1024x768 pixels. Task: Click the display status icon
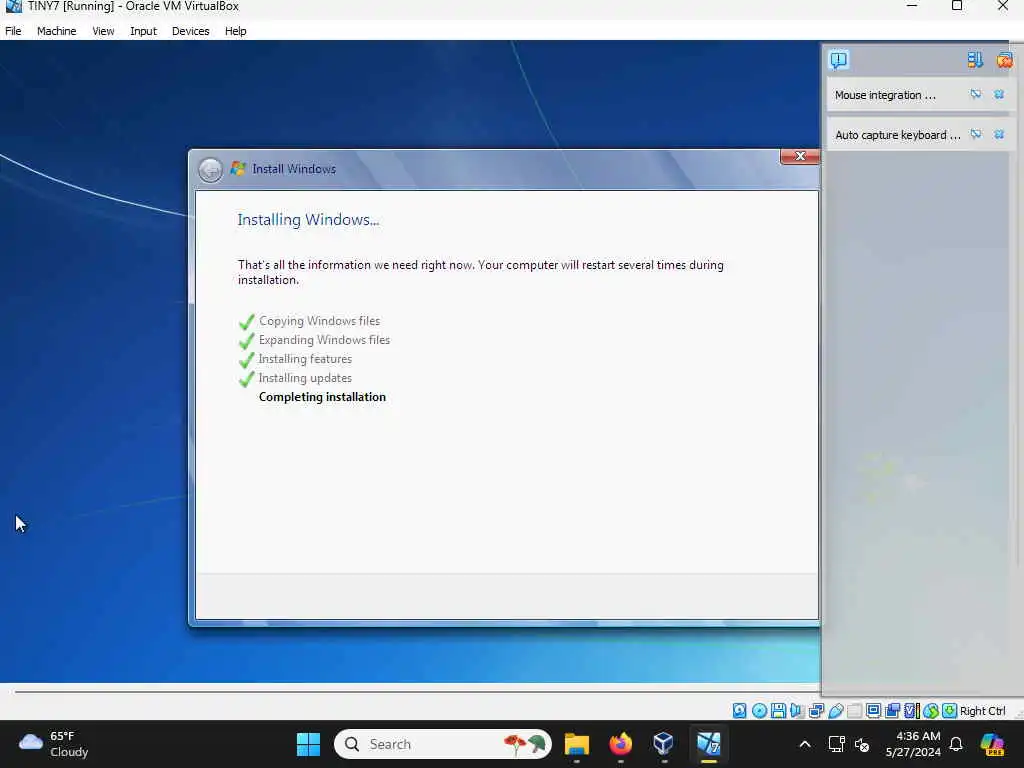click(873, 711)
